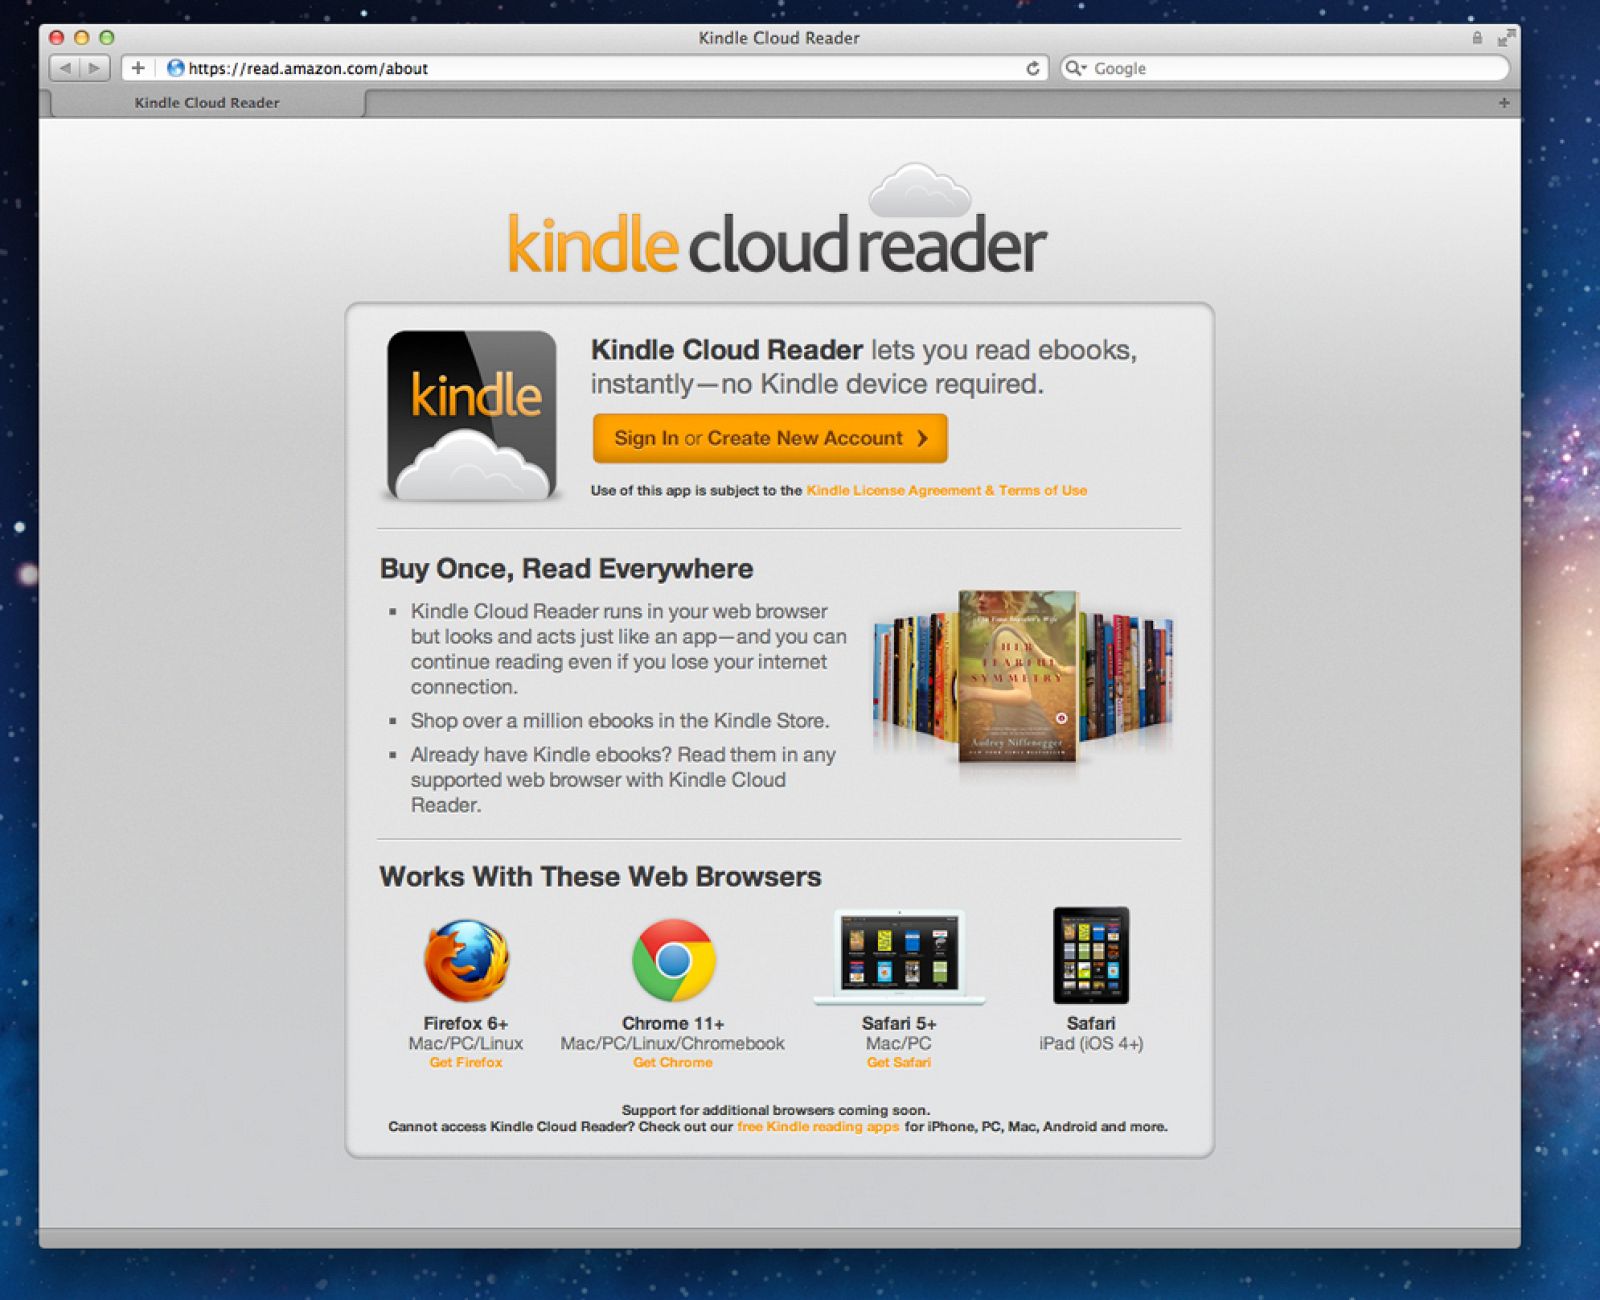The image size is (1600, 1300).
Task: Open a new tab with the plus button
Action: pos(1502,101)
